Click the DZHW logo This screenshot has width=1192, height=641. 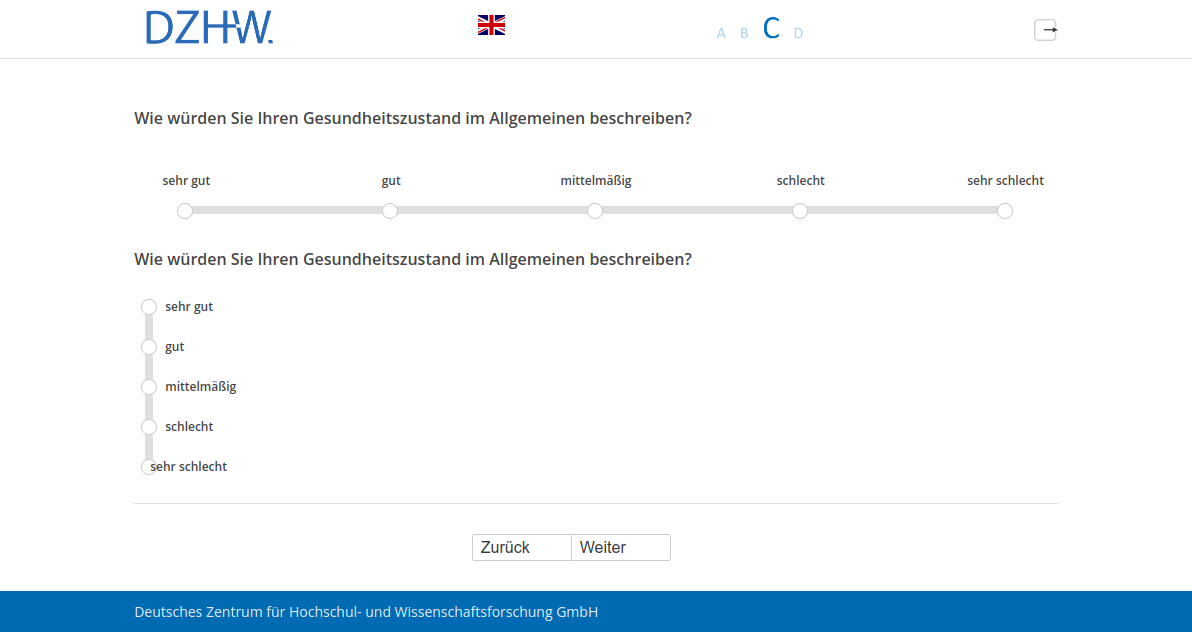[209, 28]
